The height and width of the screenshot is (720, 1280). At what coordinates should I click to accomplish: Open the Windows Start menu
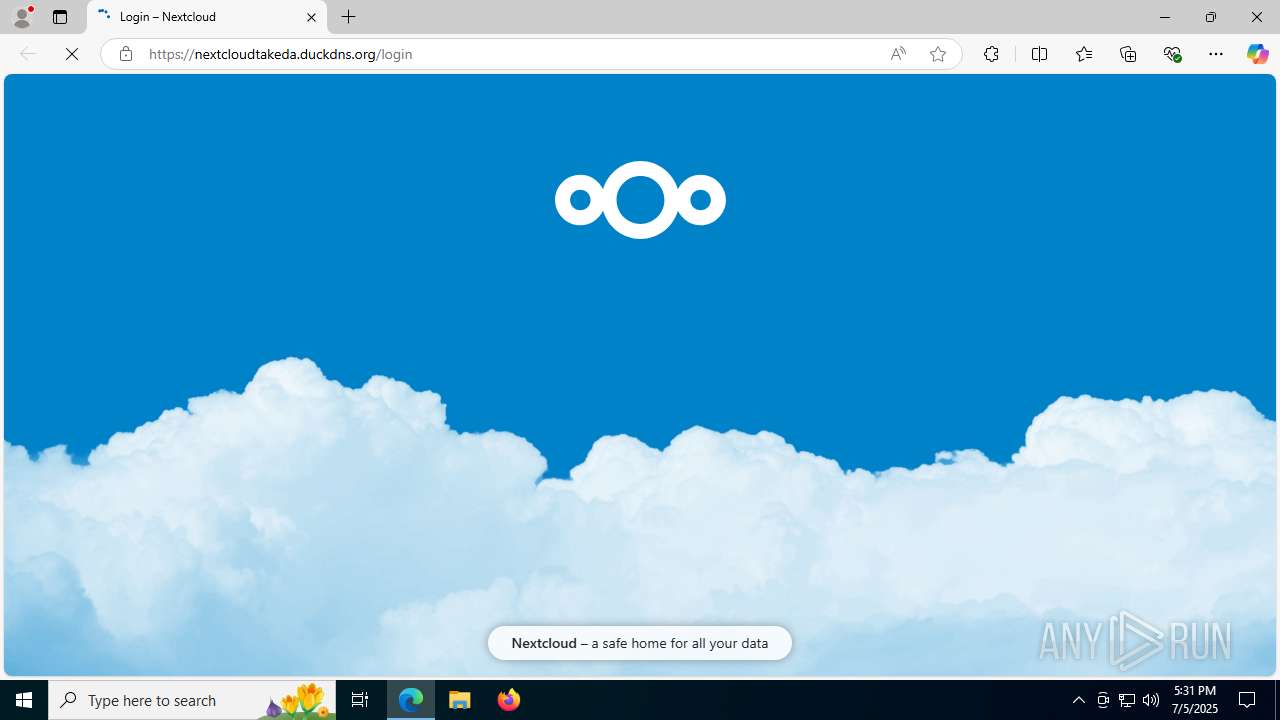point(24,700)
